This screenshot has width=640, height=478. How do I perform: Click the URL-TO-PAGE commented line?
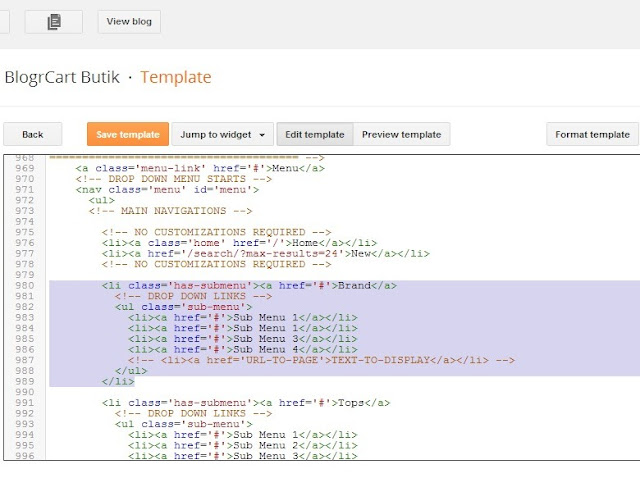coord(322,360)
